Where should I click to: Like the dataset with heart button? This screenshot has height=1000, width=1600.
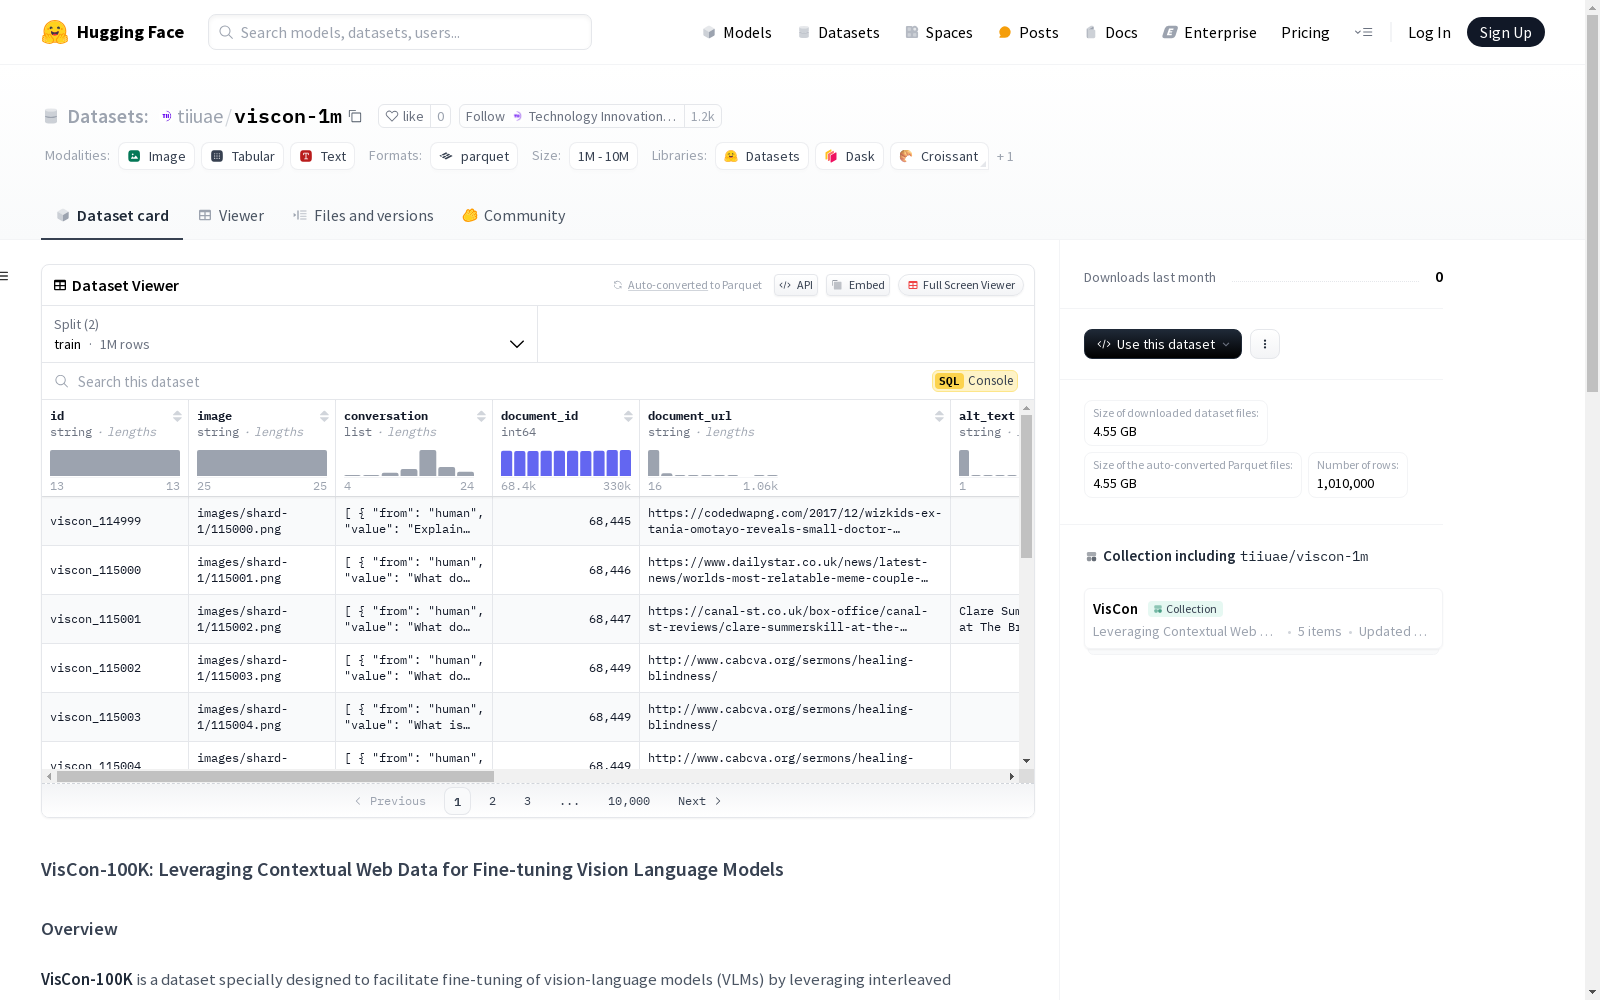[404, 116]
